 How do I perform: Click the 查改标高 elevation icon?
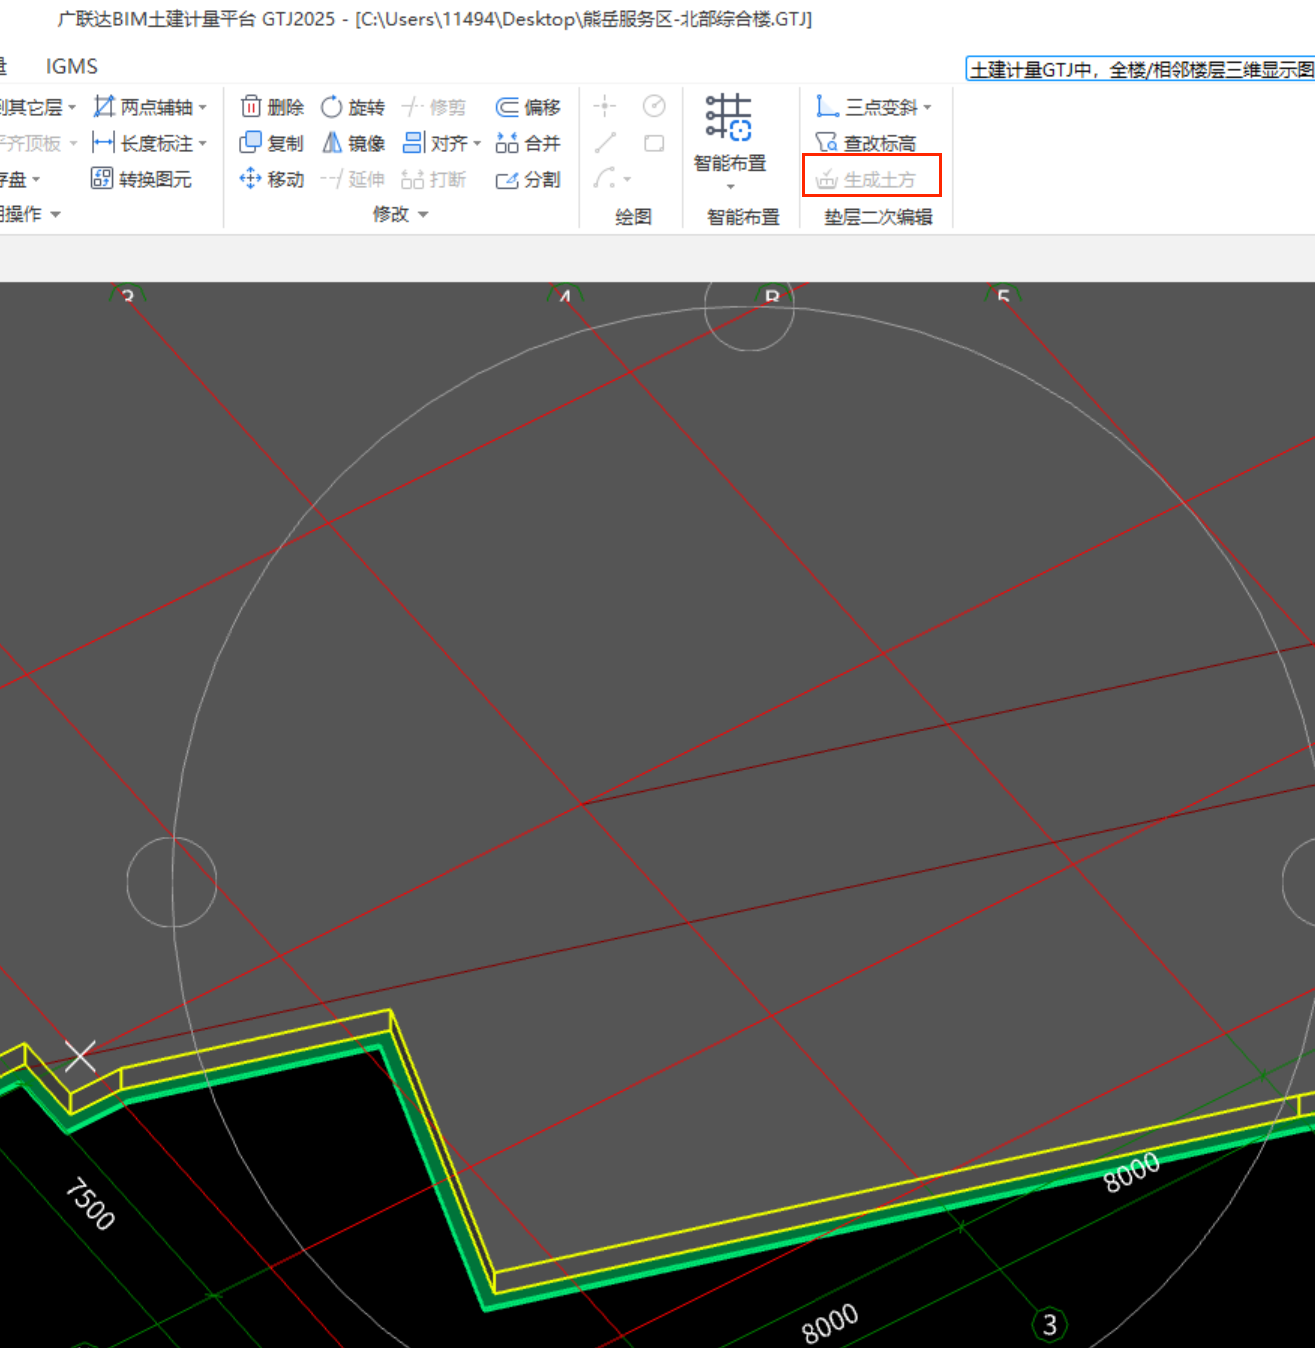click(826, 143)
